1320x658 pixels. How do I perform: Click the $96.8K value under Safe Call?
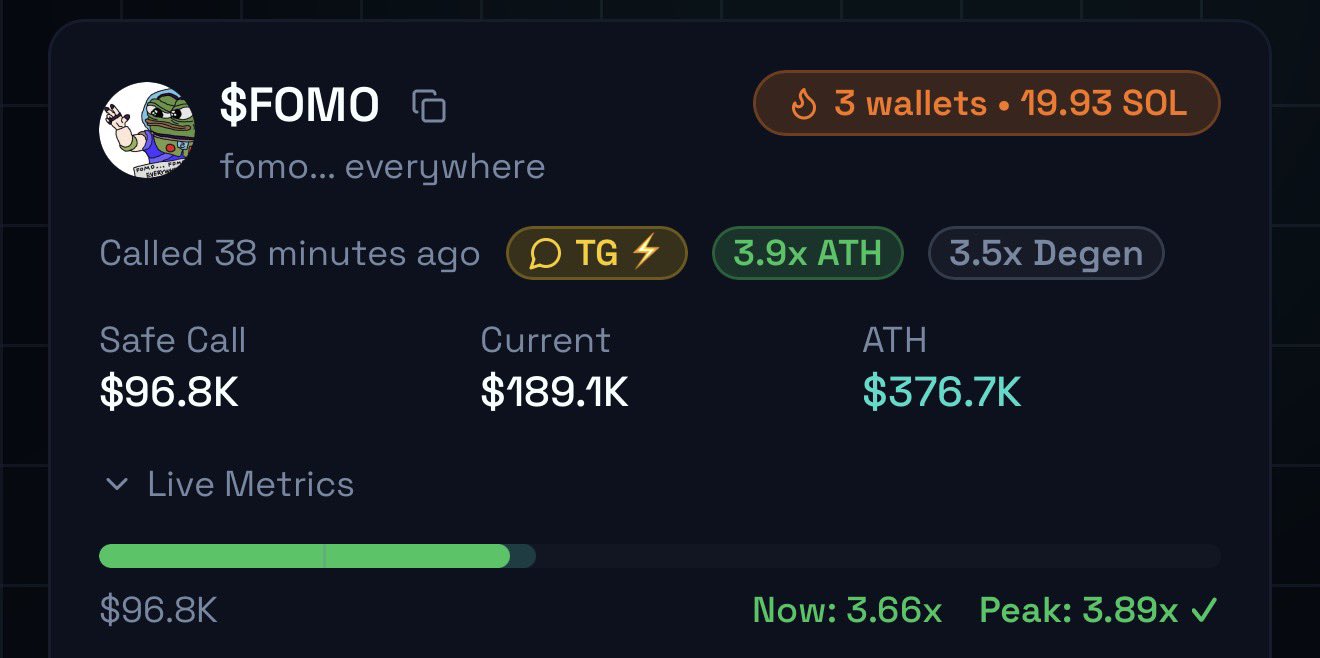(x=168, y=393)
